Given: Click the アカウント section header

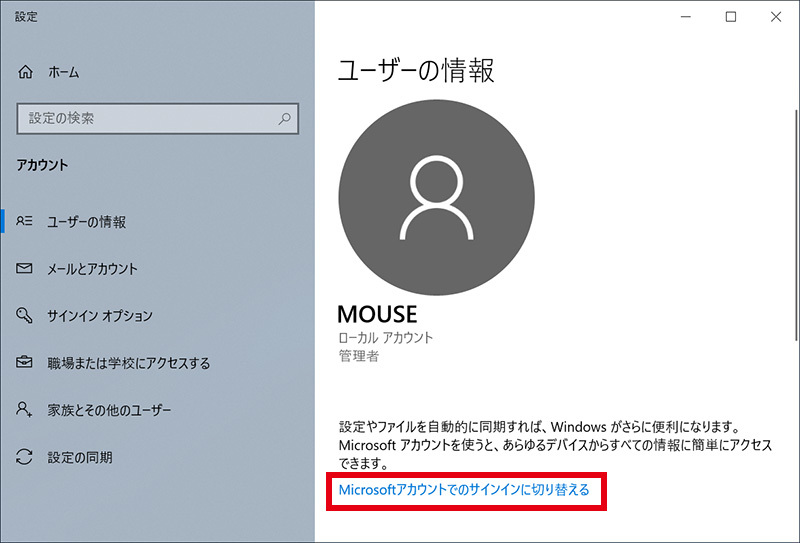Looking at the screenshot, I should pos(42,165).
